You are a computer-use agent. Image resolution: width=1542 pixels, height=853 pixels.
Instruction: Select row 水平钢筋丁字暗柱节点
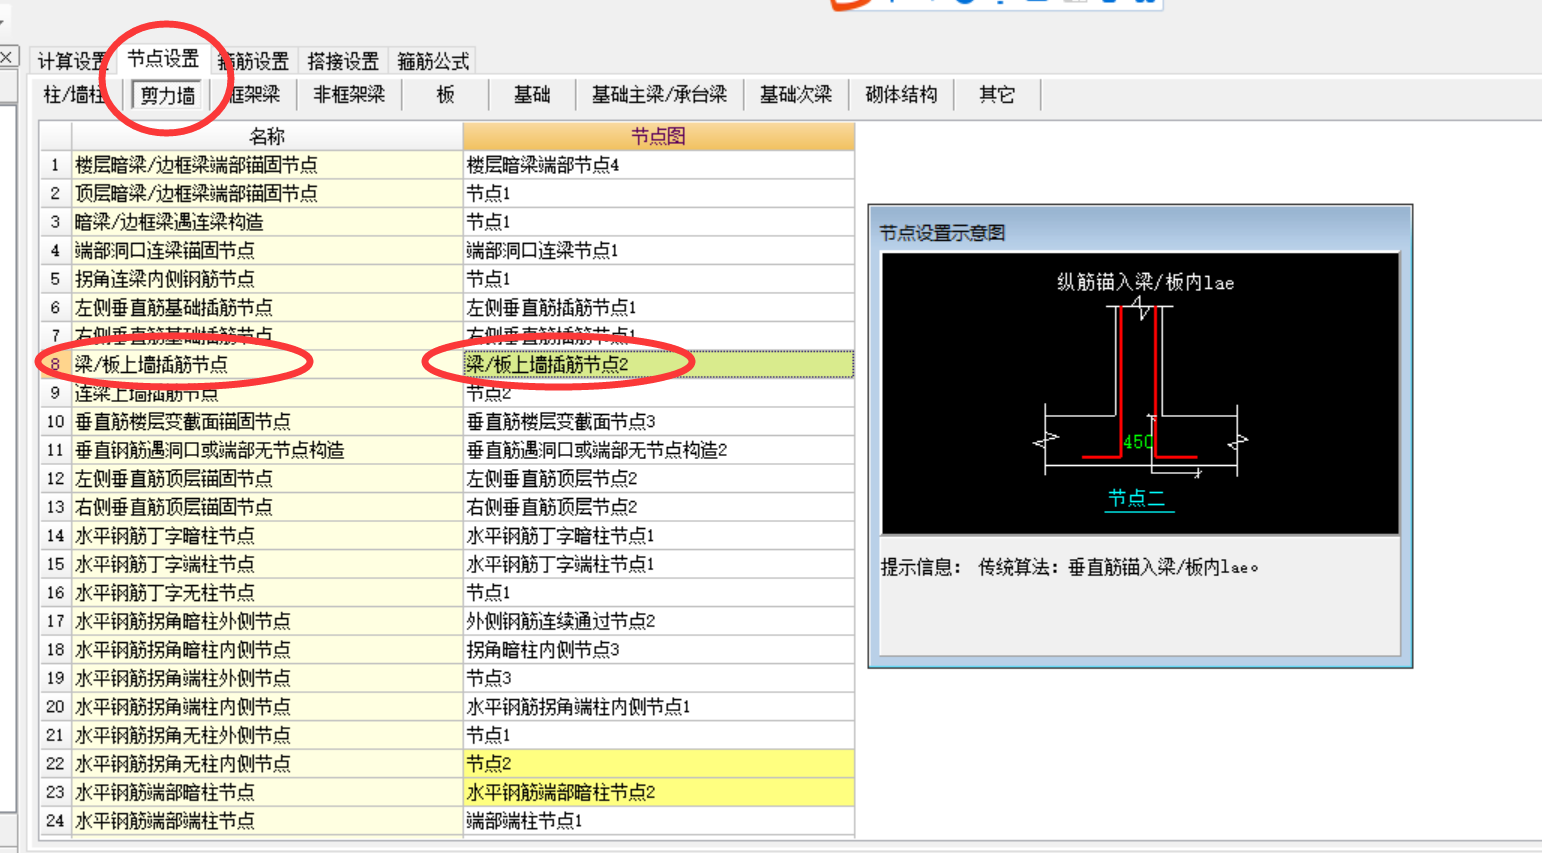click(x=267, y=535)
